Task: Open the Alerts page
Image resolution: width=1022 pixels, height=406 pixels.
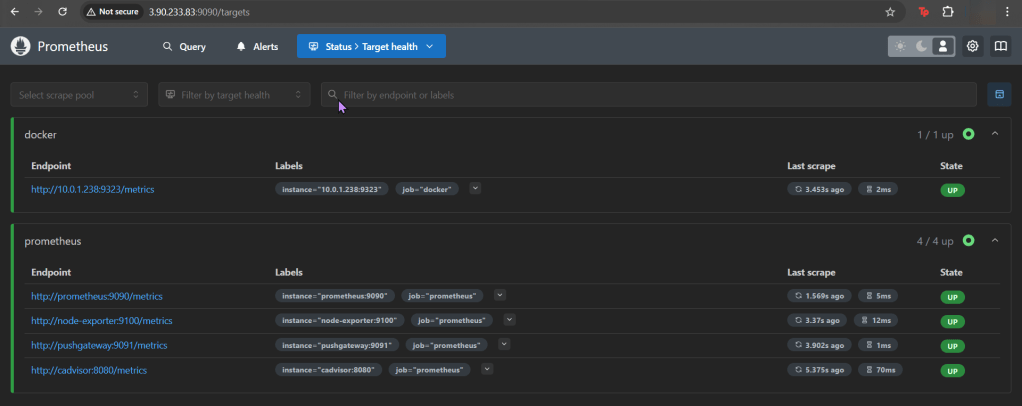Action: tap(257, 47)
